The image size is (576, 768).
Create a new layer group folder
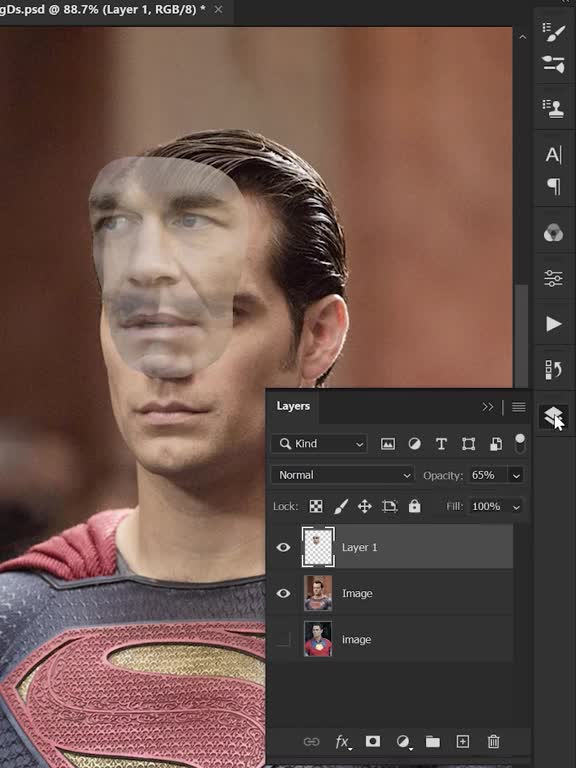coord(432,742)
